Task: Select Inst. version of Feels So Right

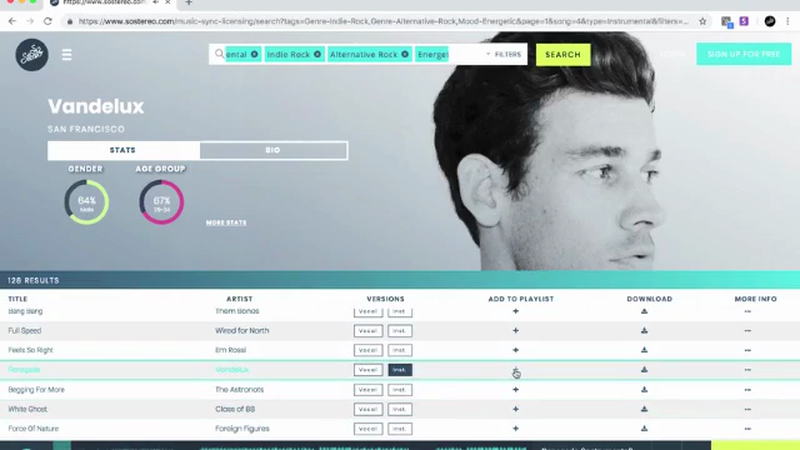Action: pyautogui.click(x=399, y=350)
